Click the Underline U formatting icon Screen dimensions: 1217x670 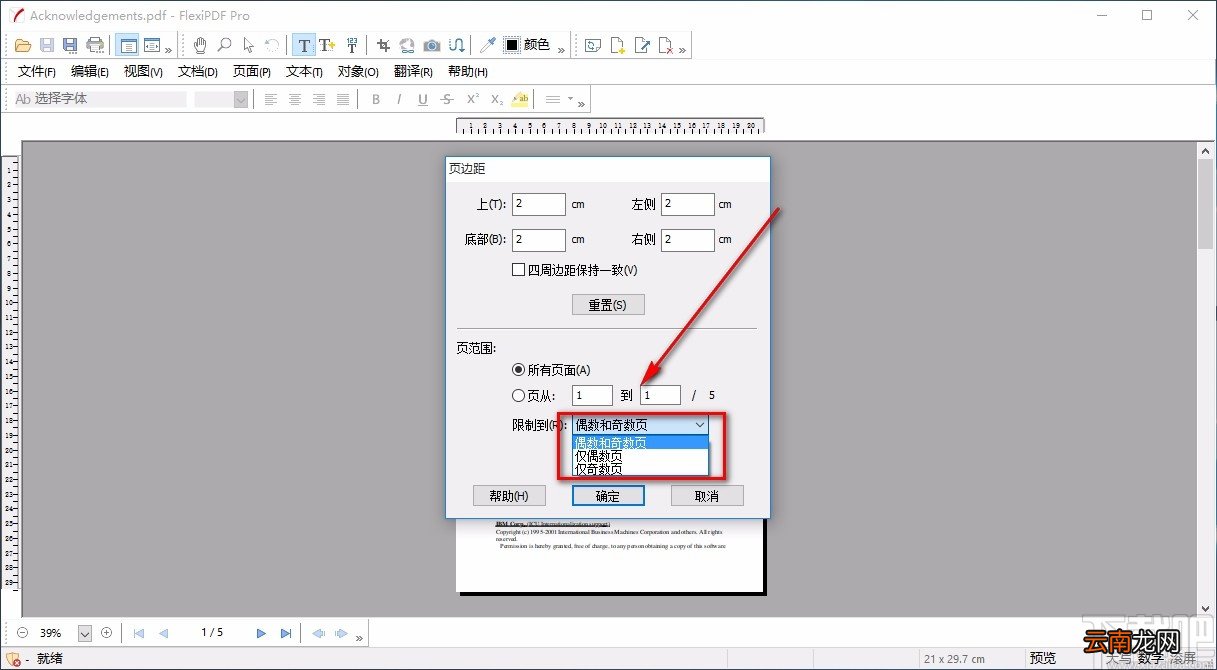coord(422,99)
